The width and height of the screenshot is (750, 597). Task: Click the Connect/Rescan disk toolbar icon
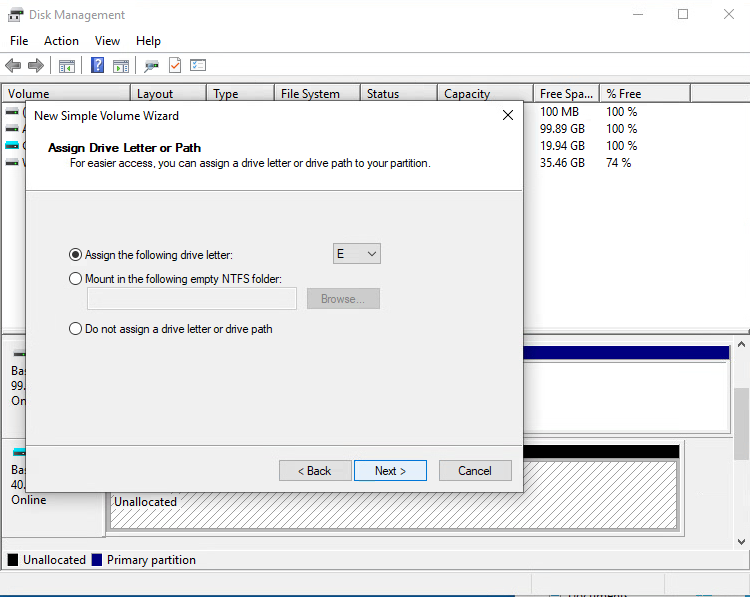point(152,66)
